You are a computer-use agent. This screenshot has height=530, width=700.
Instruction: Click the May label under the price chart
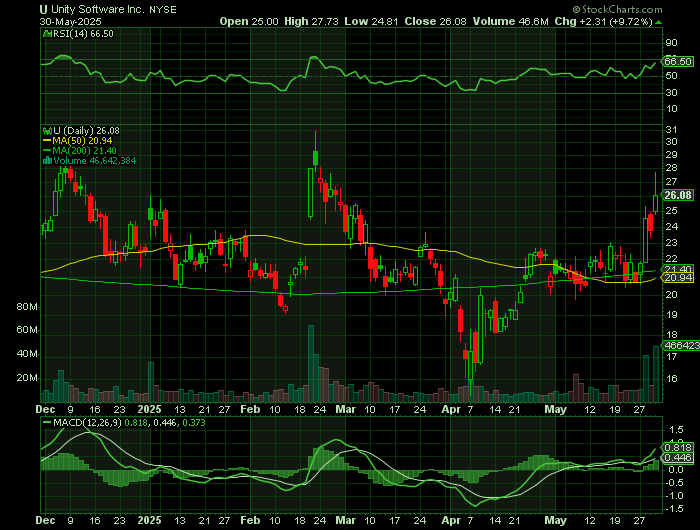pyautogui.click(x=555, y=409)
